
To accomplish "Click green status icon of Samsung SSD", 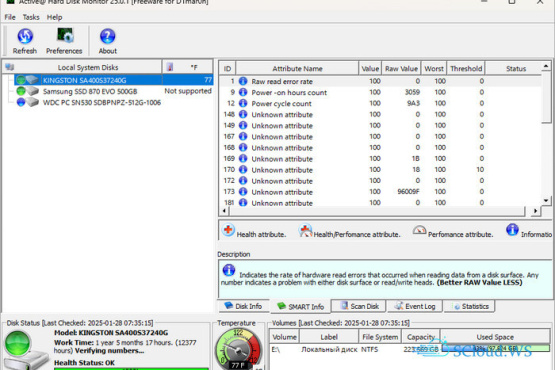I will pos(21,91).
